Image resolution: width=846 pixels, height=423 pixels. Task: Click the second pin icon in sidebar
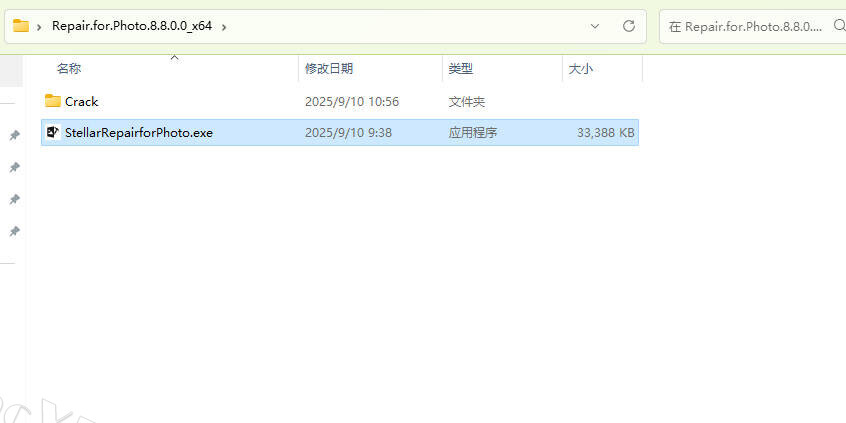click(x=15, y=167)
